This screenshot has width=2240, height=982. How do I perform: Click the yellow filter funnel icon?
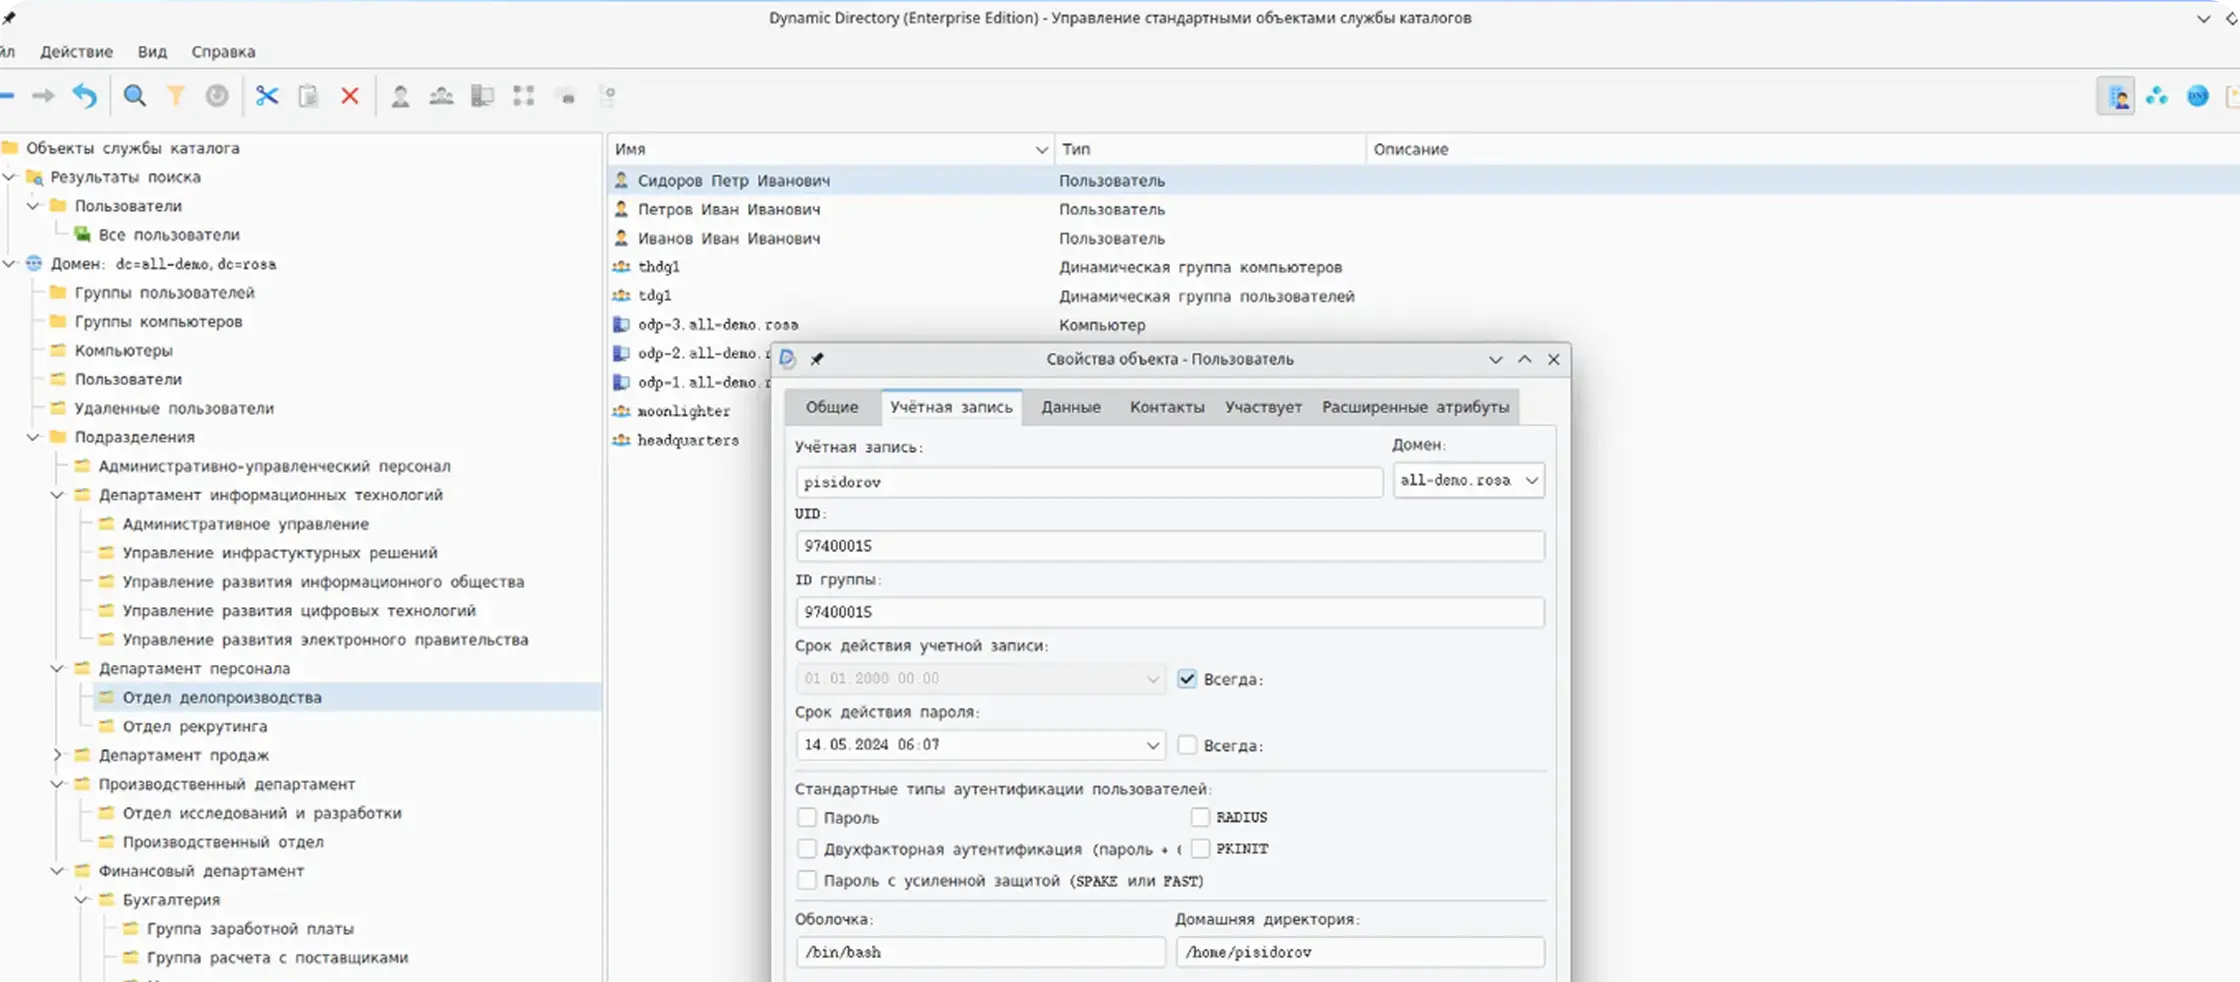(x=176, y=96)
